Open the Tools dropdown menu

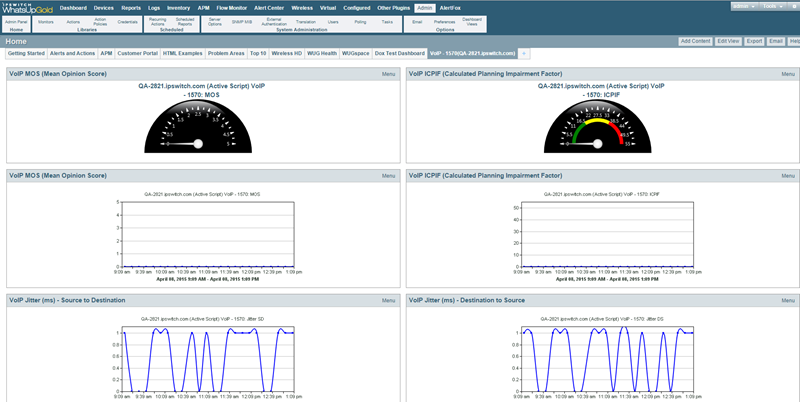[x=772, y=6]
